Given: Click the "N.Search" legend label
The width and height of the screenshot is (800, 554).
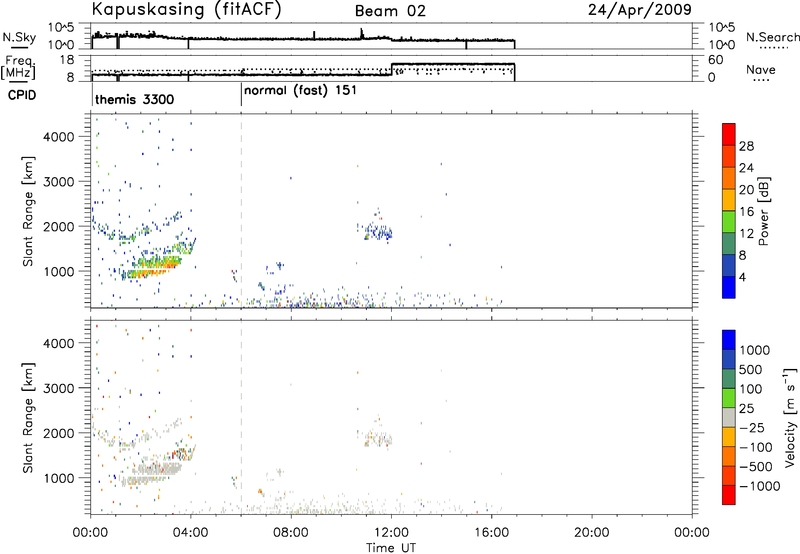Looking at the screenshot, I should [772, 37].
